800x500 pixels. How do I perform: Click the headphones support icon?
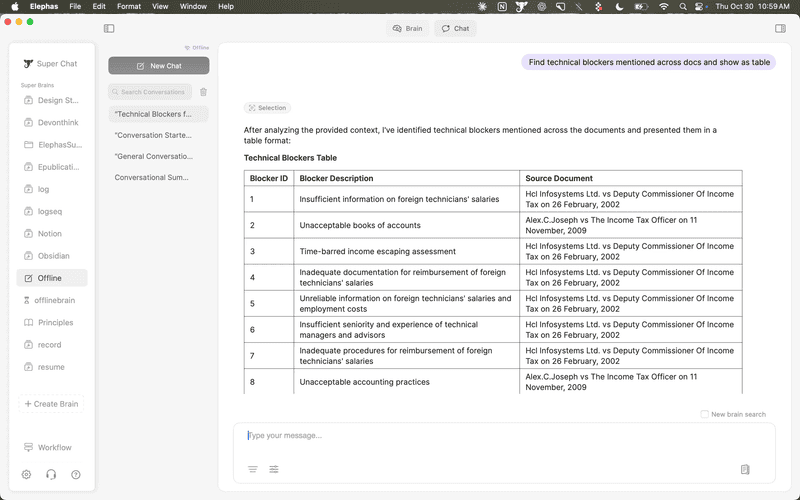(x=51, y=474)
